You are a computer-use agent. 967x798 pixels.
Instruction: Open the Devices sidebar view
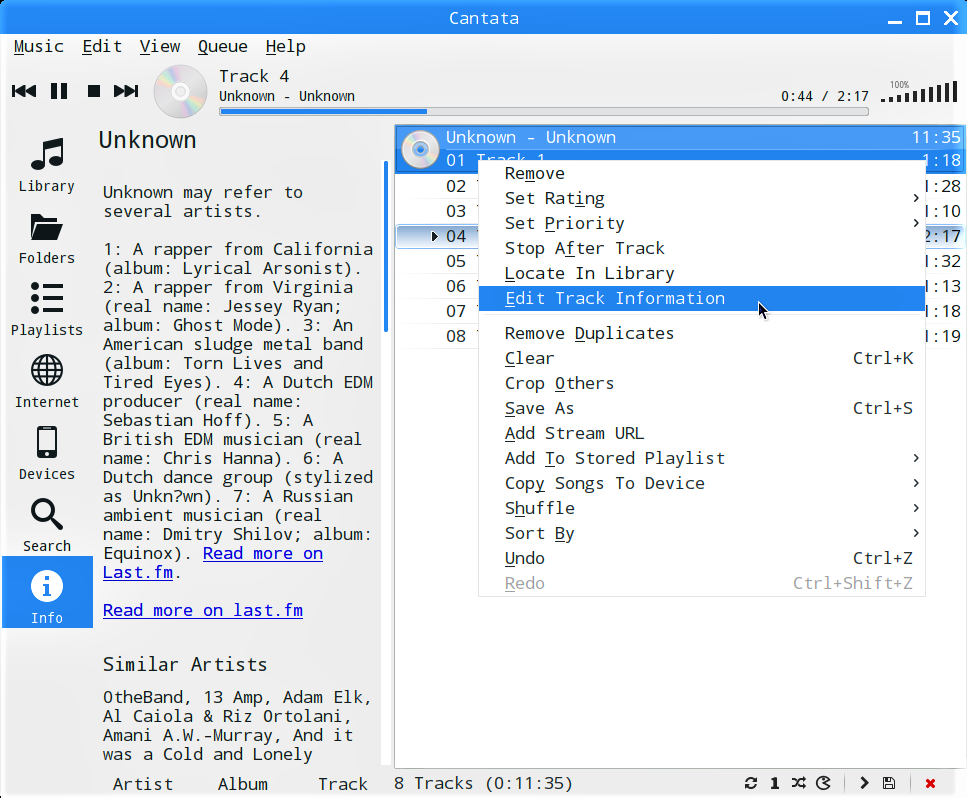(x=47, y=455)
